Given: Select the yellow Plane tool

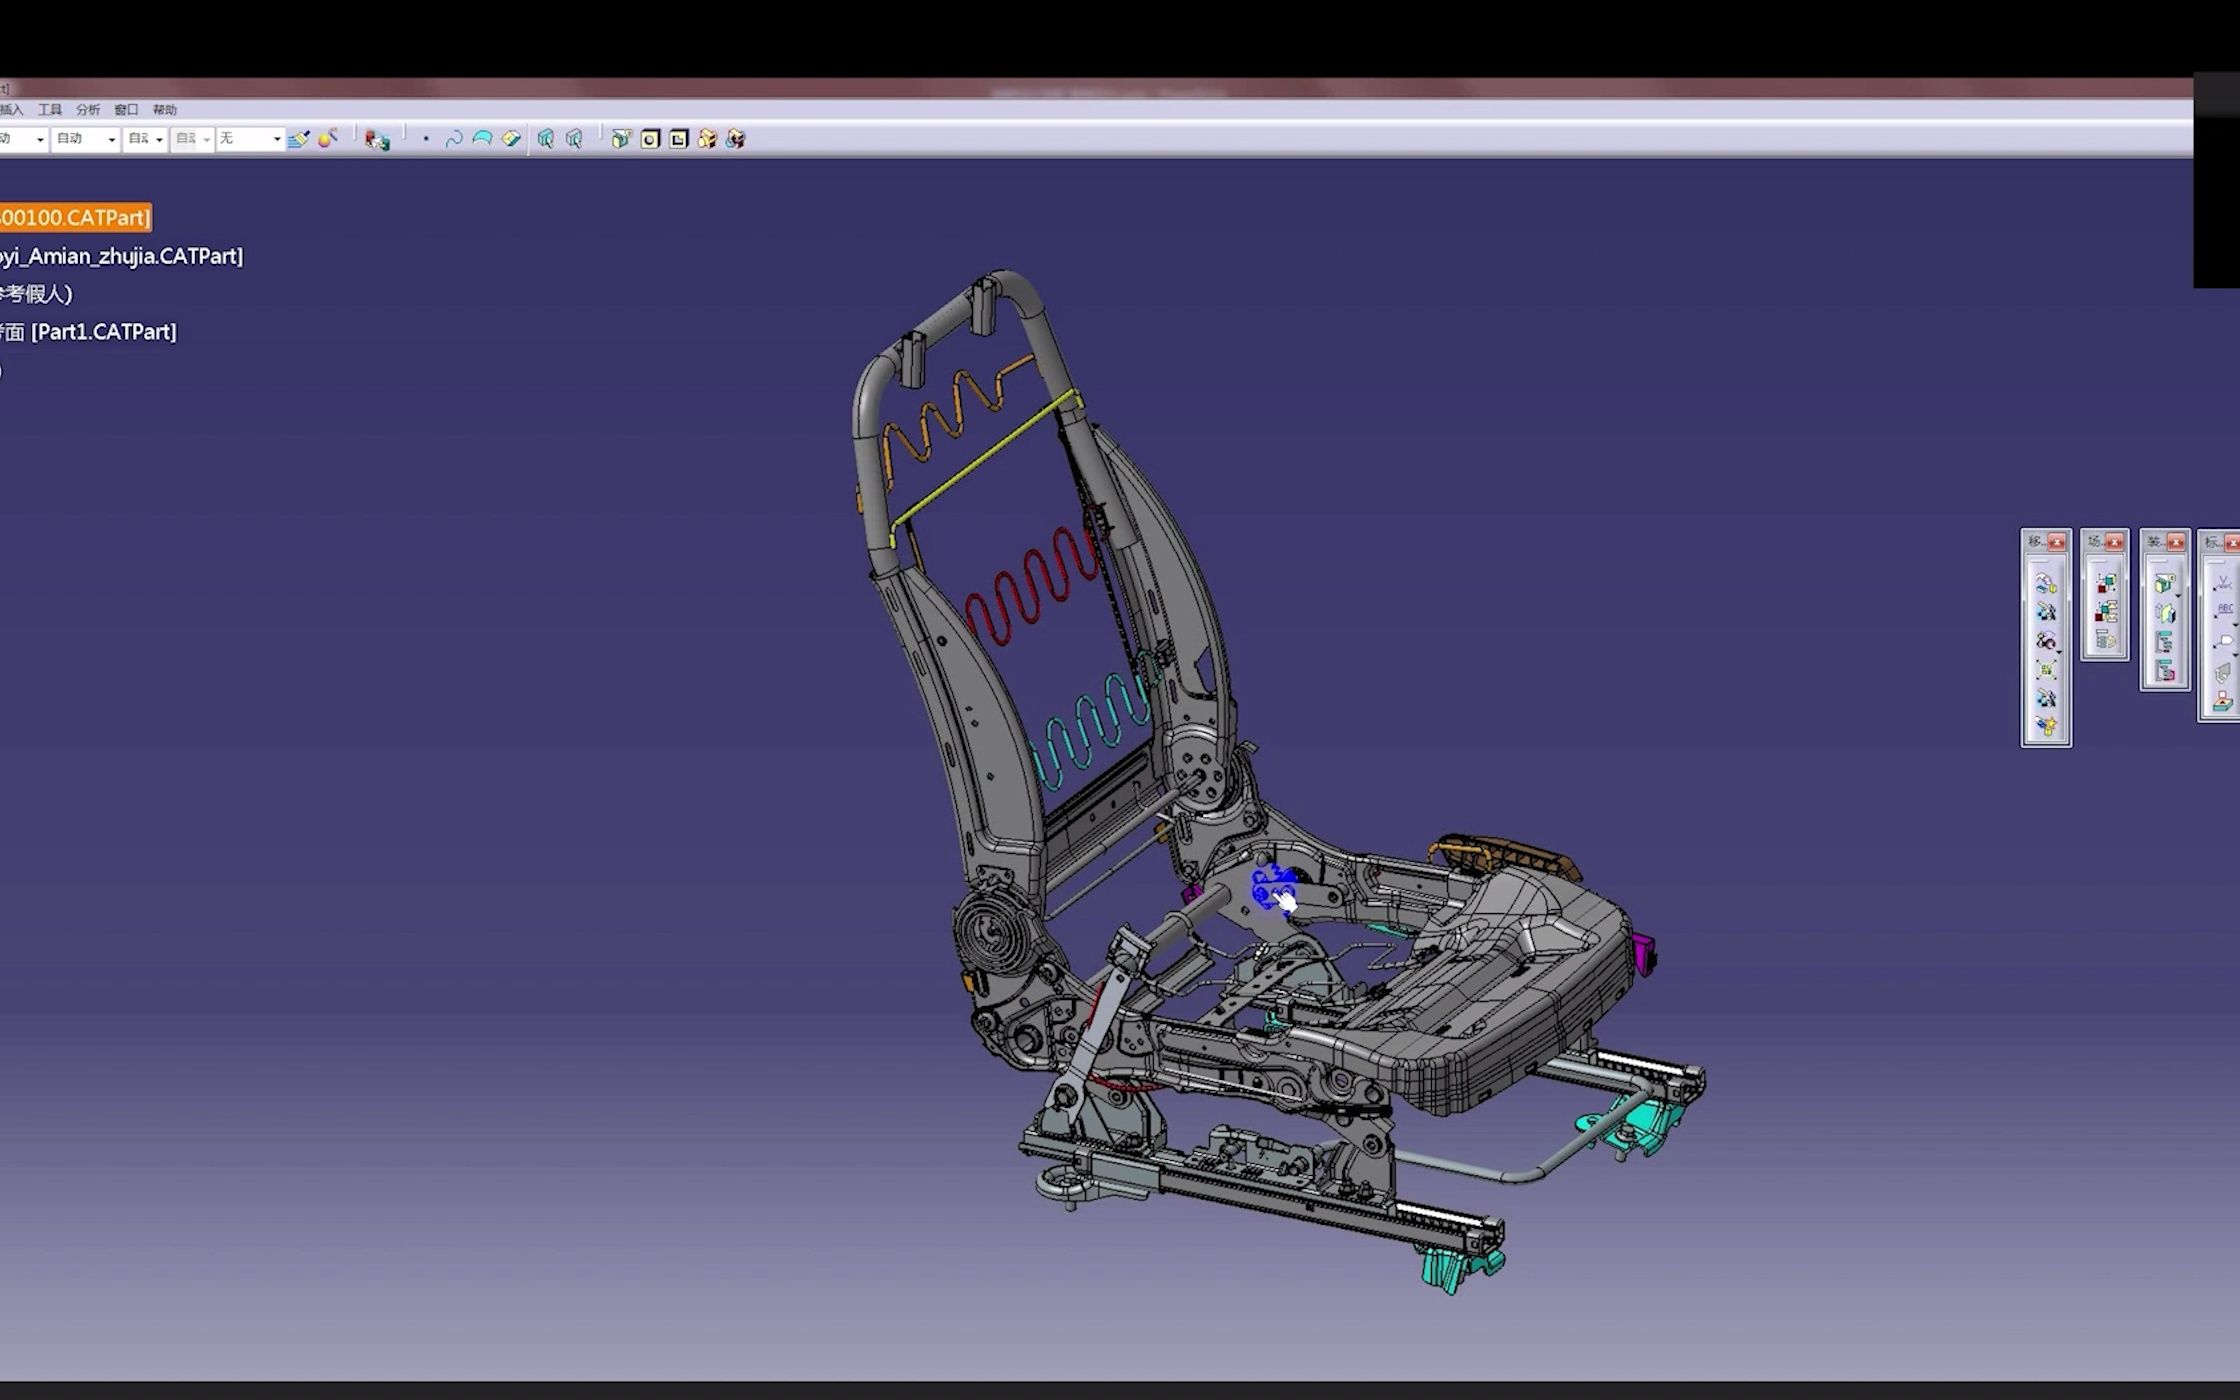Looking at the screenshot, I should click(x=511, y=139).
